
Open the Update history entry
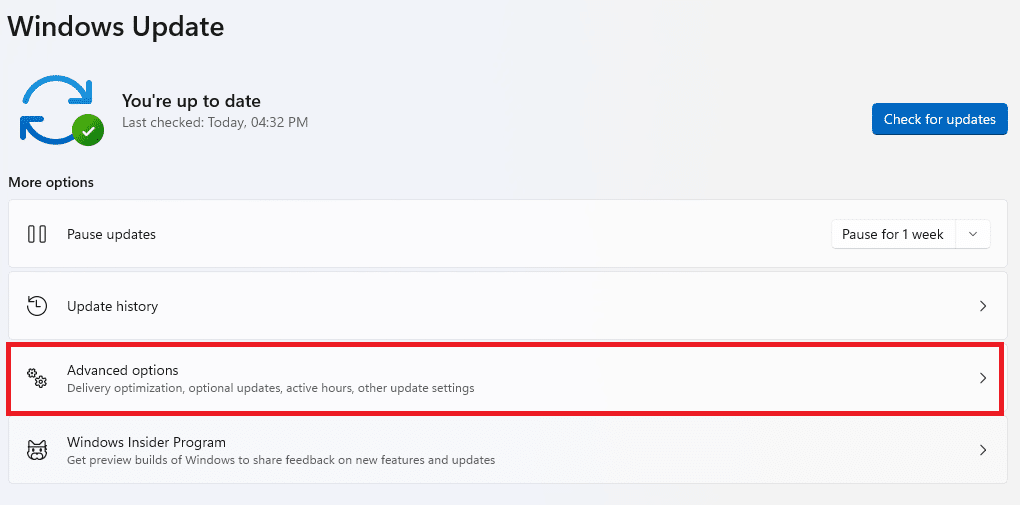(112, 306)
